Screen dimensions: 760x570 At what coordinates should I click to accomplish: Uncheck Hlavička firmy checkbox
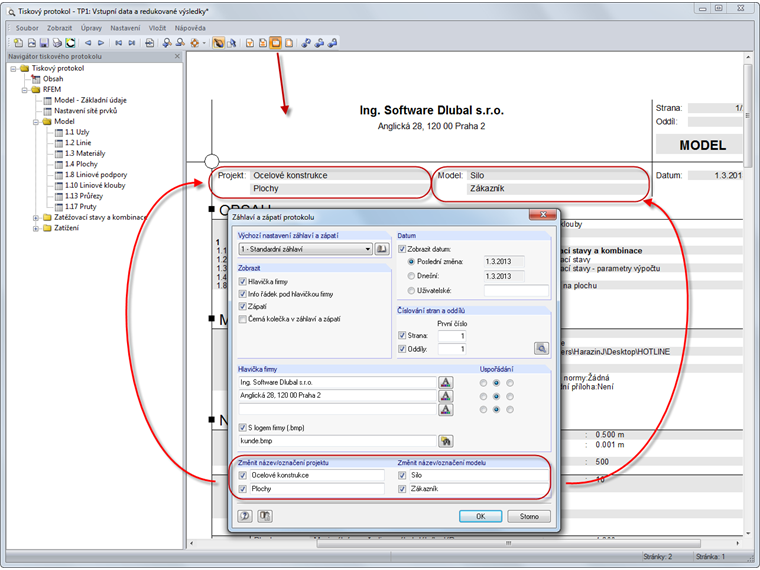tap(242, 282)
